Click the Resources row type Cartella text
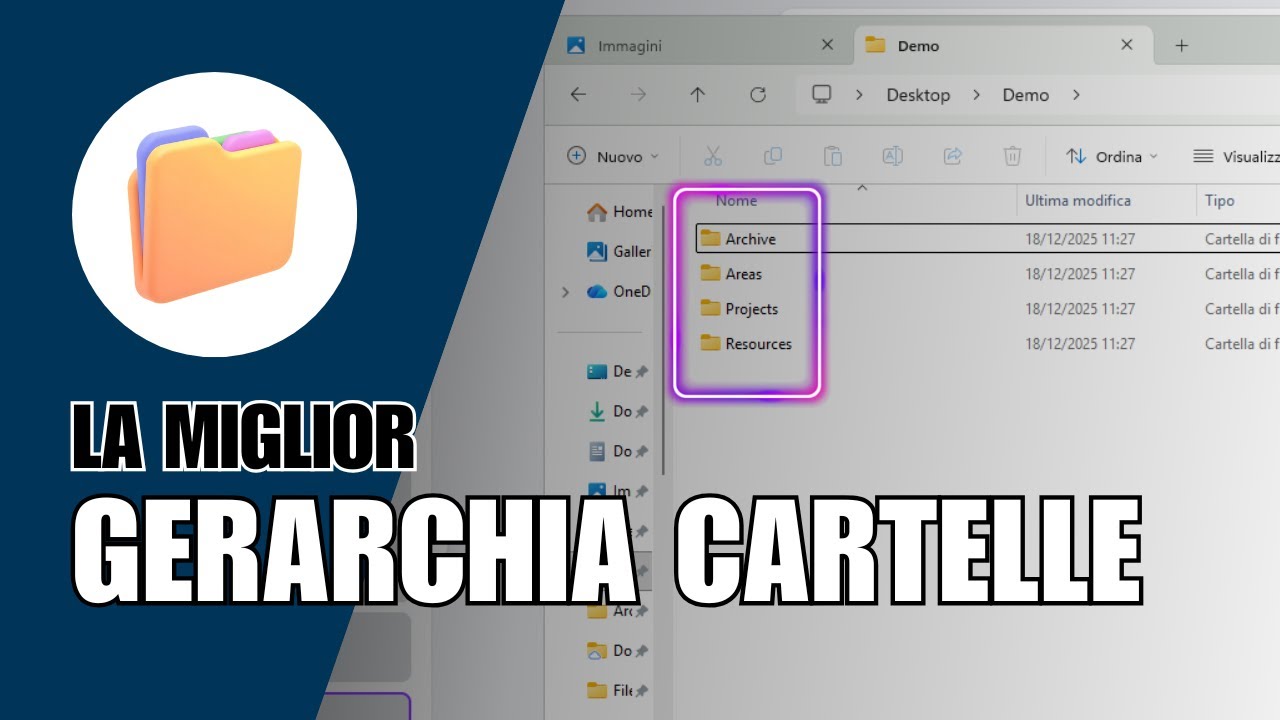 (x=1242, y=344)
